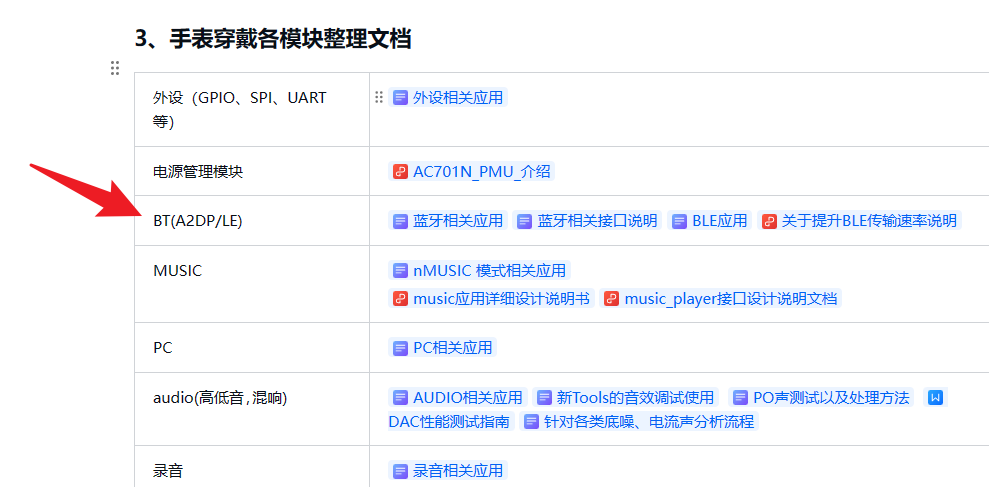Open the 外设相关应用 document link
Image resolution: width=989 pixels, height=487 pixels.
[458, 98]
